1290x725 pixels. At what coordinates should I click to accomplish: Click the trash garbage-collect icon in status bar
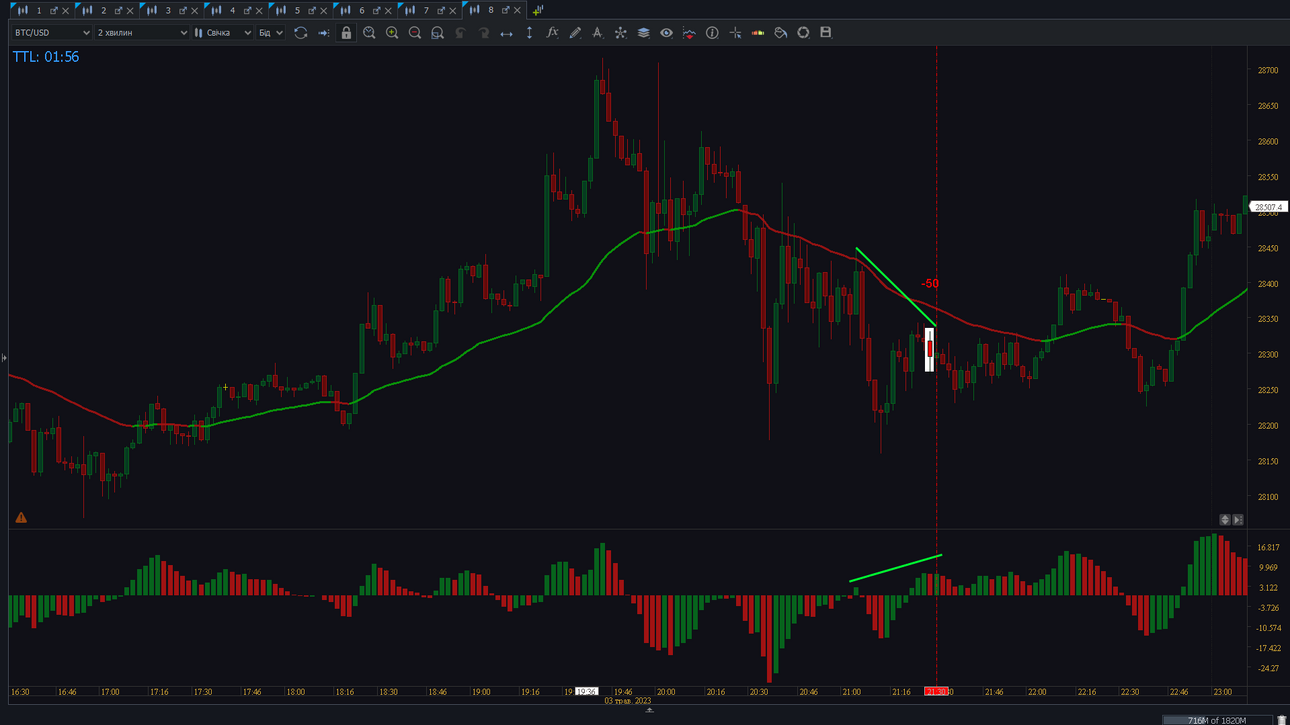(1281, 720)
